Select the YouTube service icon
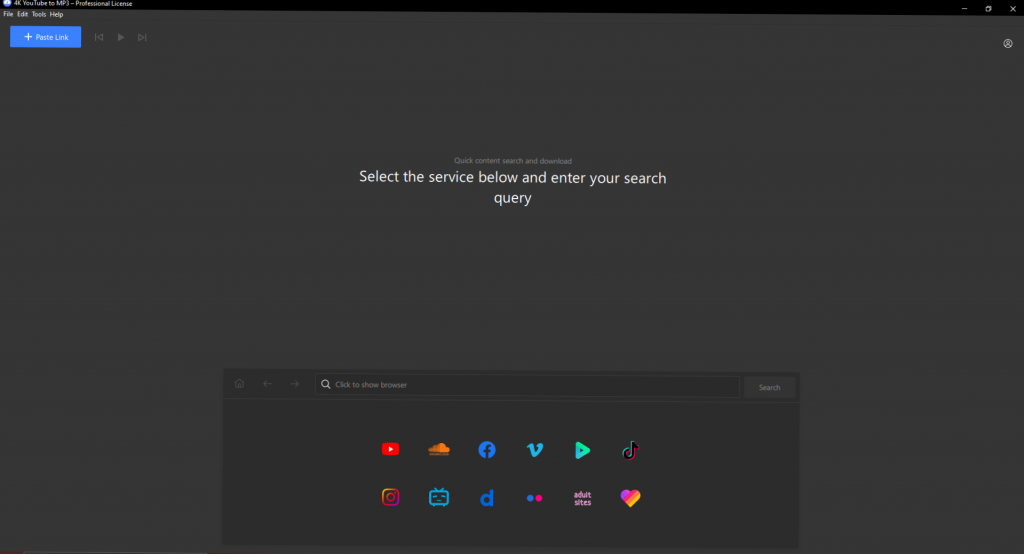This screenshot has height=554, width=1024. tap(391, 449)
